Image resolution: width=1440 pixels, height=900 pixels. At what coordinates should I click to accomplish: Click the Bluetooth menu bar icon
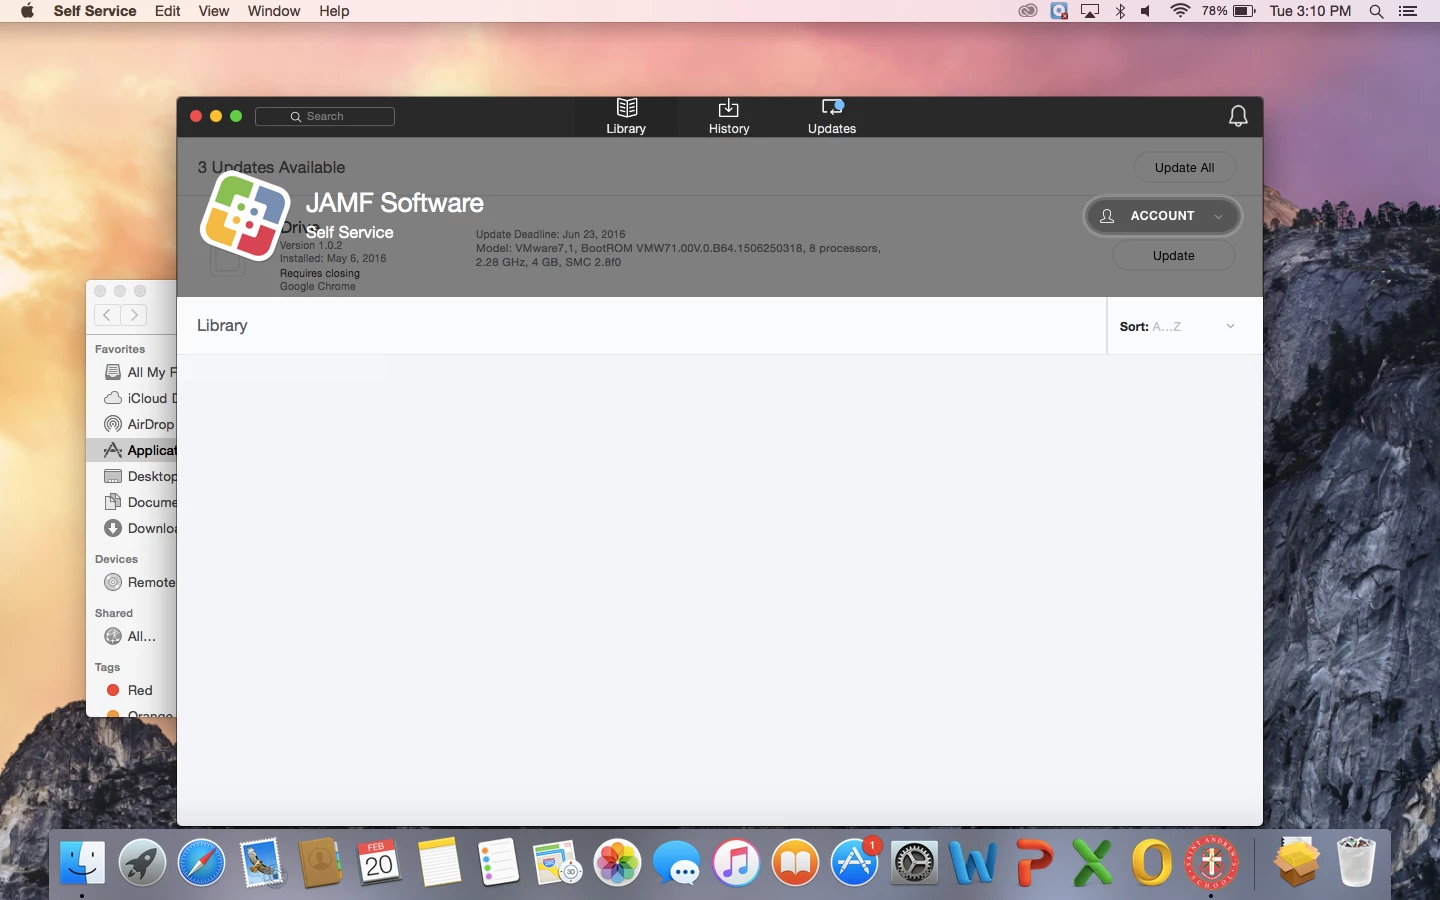coord(1120,11)
